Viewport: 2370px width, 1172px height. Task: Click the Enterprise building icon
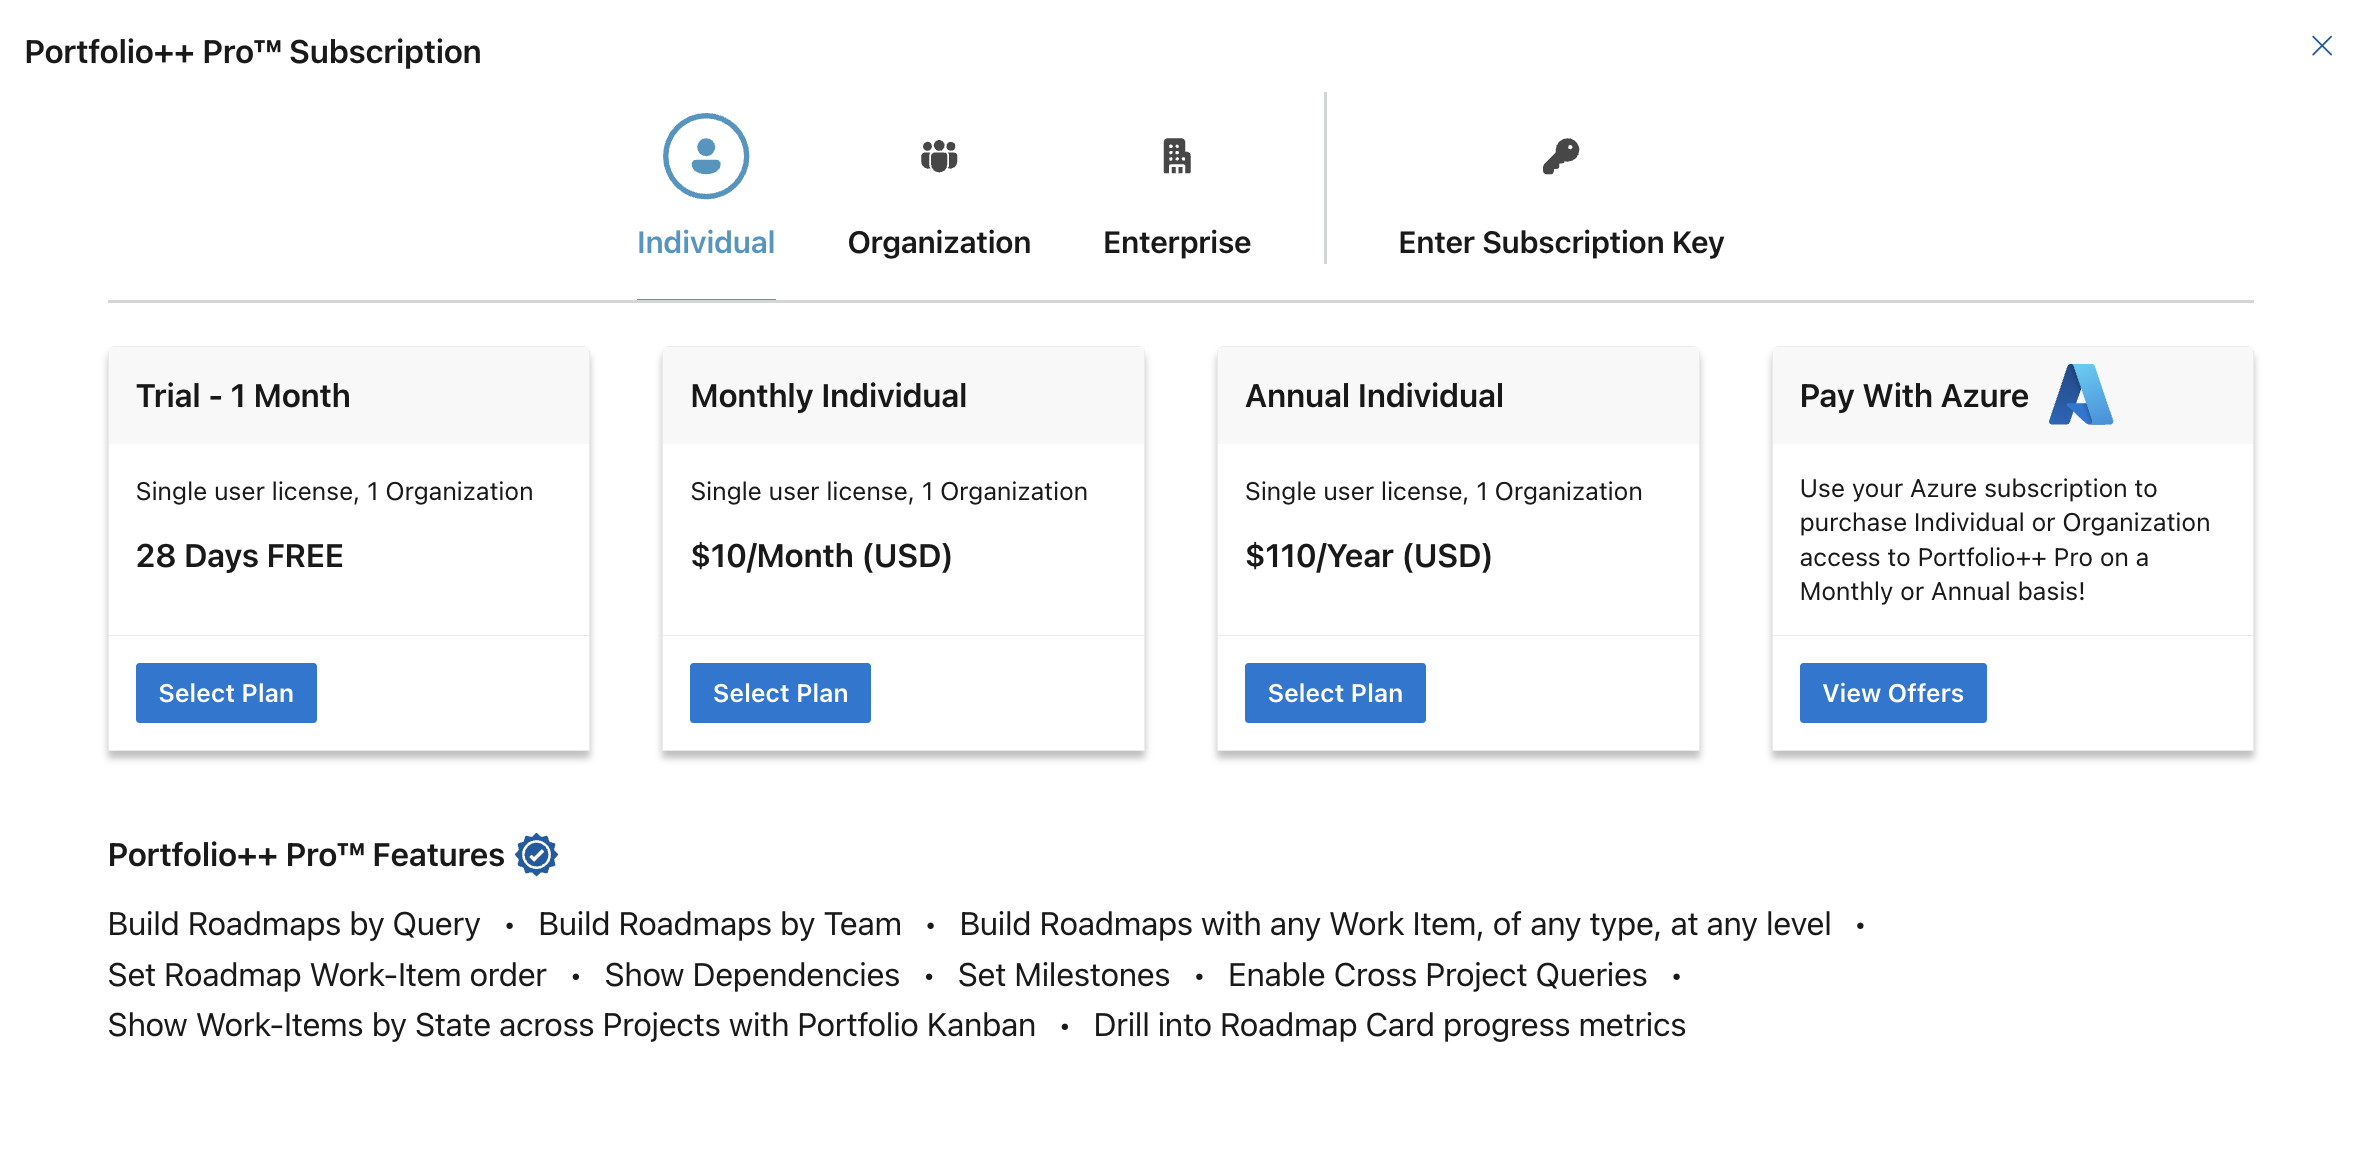pos(1176,156)
